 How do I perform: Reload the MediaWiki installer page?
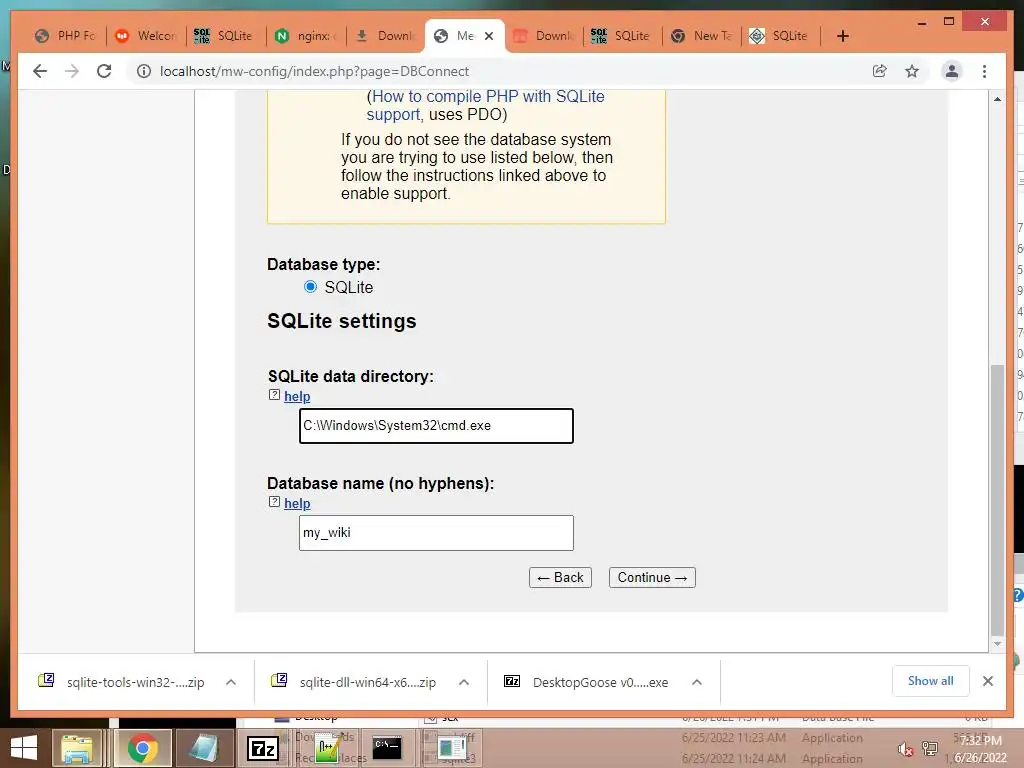coord(104,71)
